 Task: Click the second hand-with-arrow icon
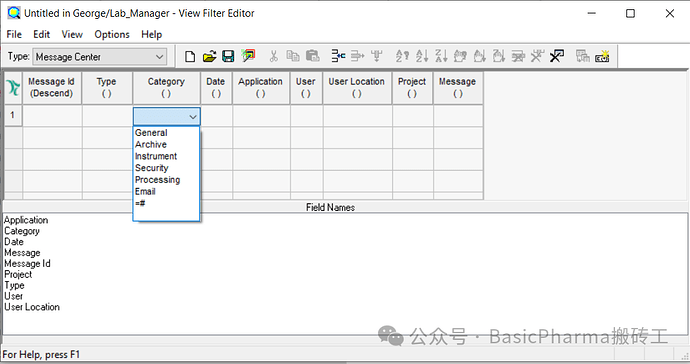(x=499, y=56)
